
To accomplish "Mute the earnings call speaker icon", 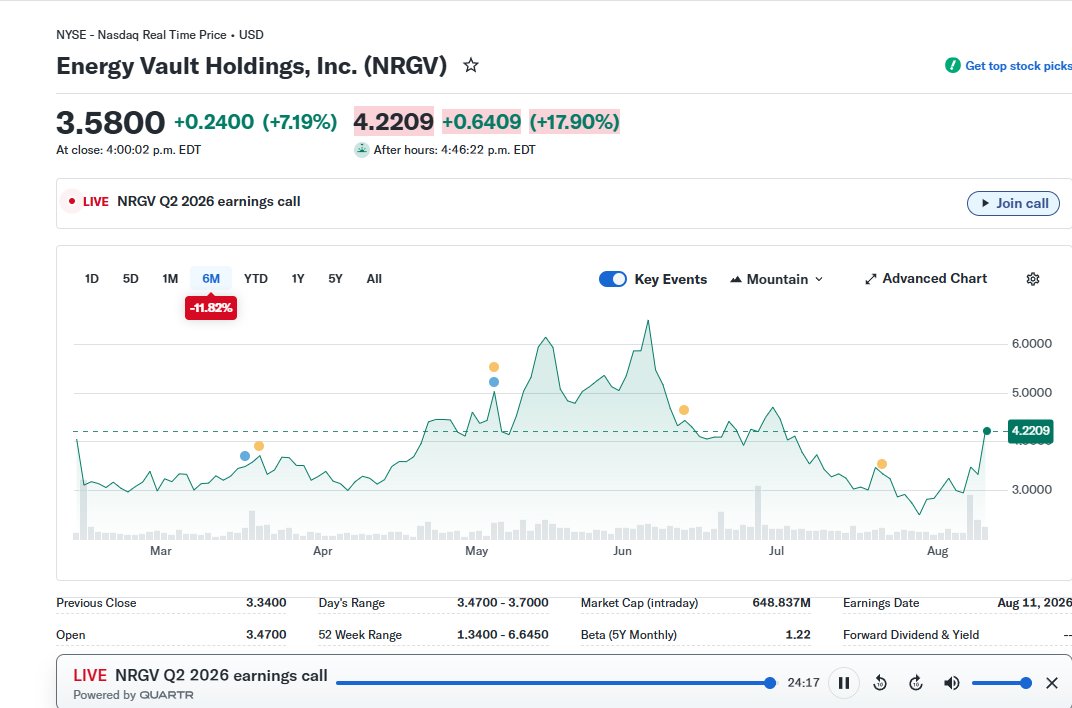I will (951, 683).
